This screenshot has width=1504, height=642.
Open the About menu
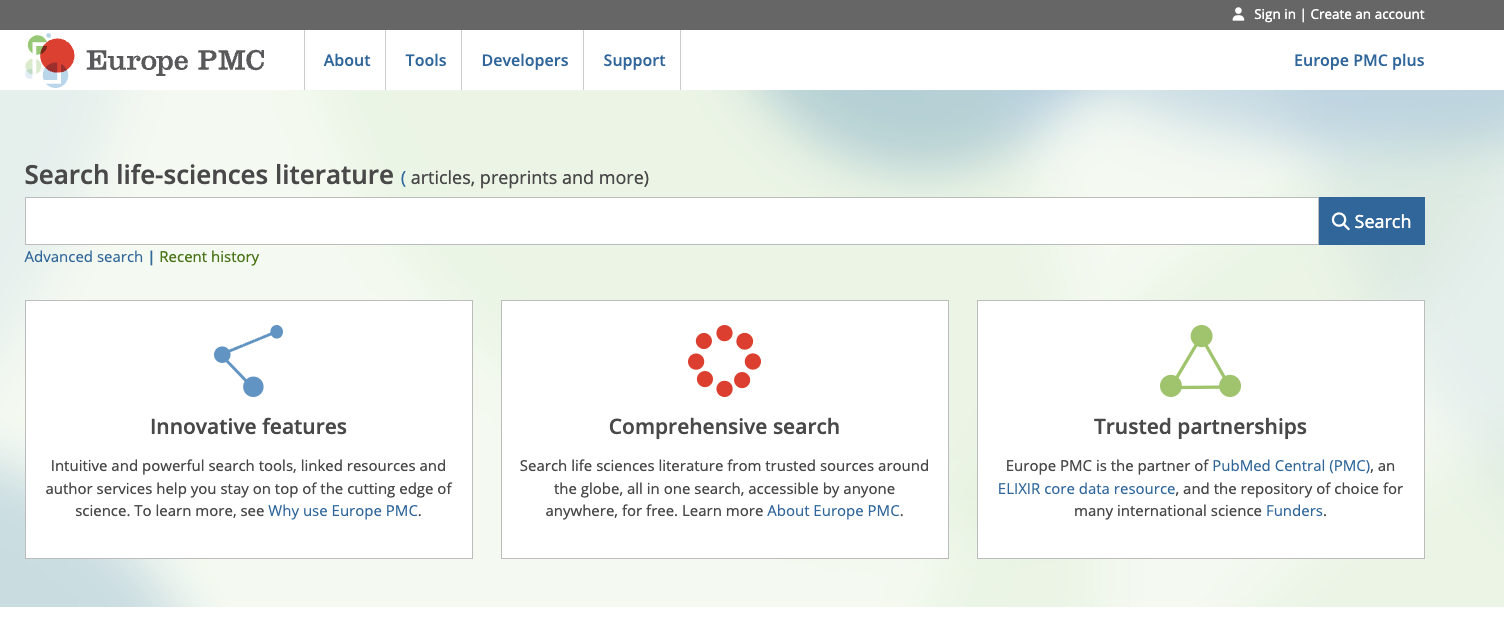[347, 60]
